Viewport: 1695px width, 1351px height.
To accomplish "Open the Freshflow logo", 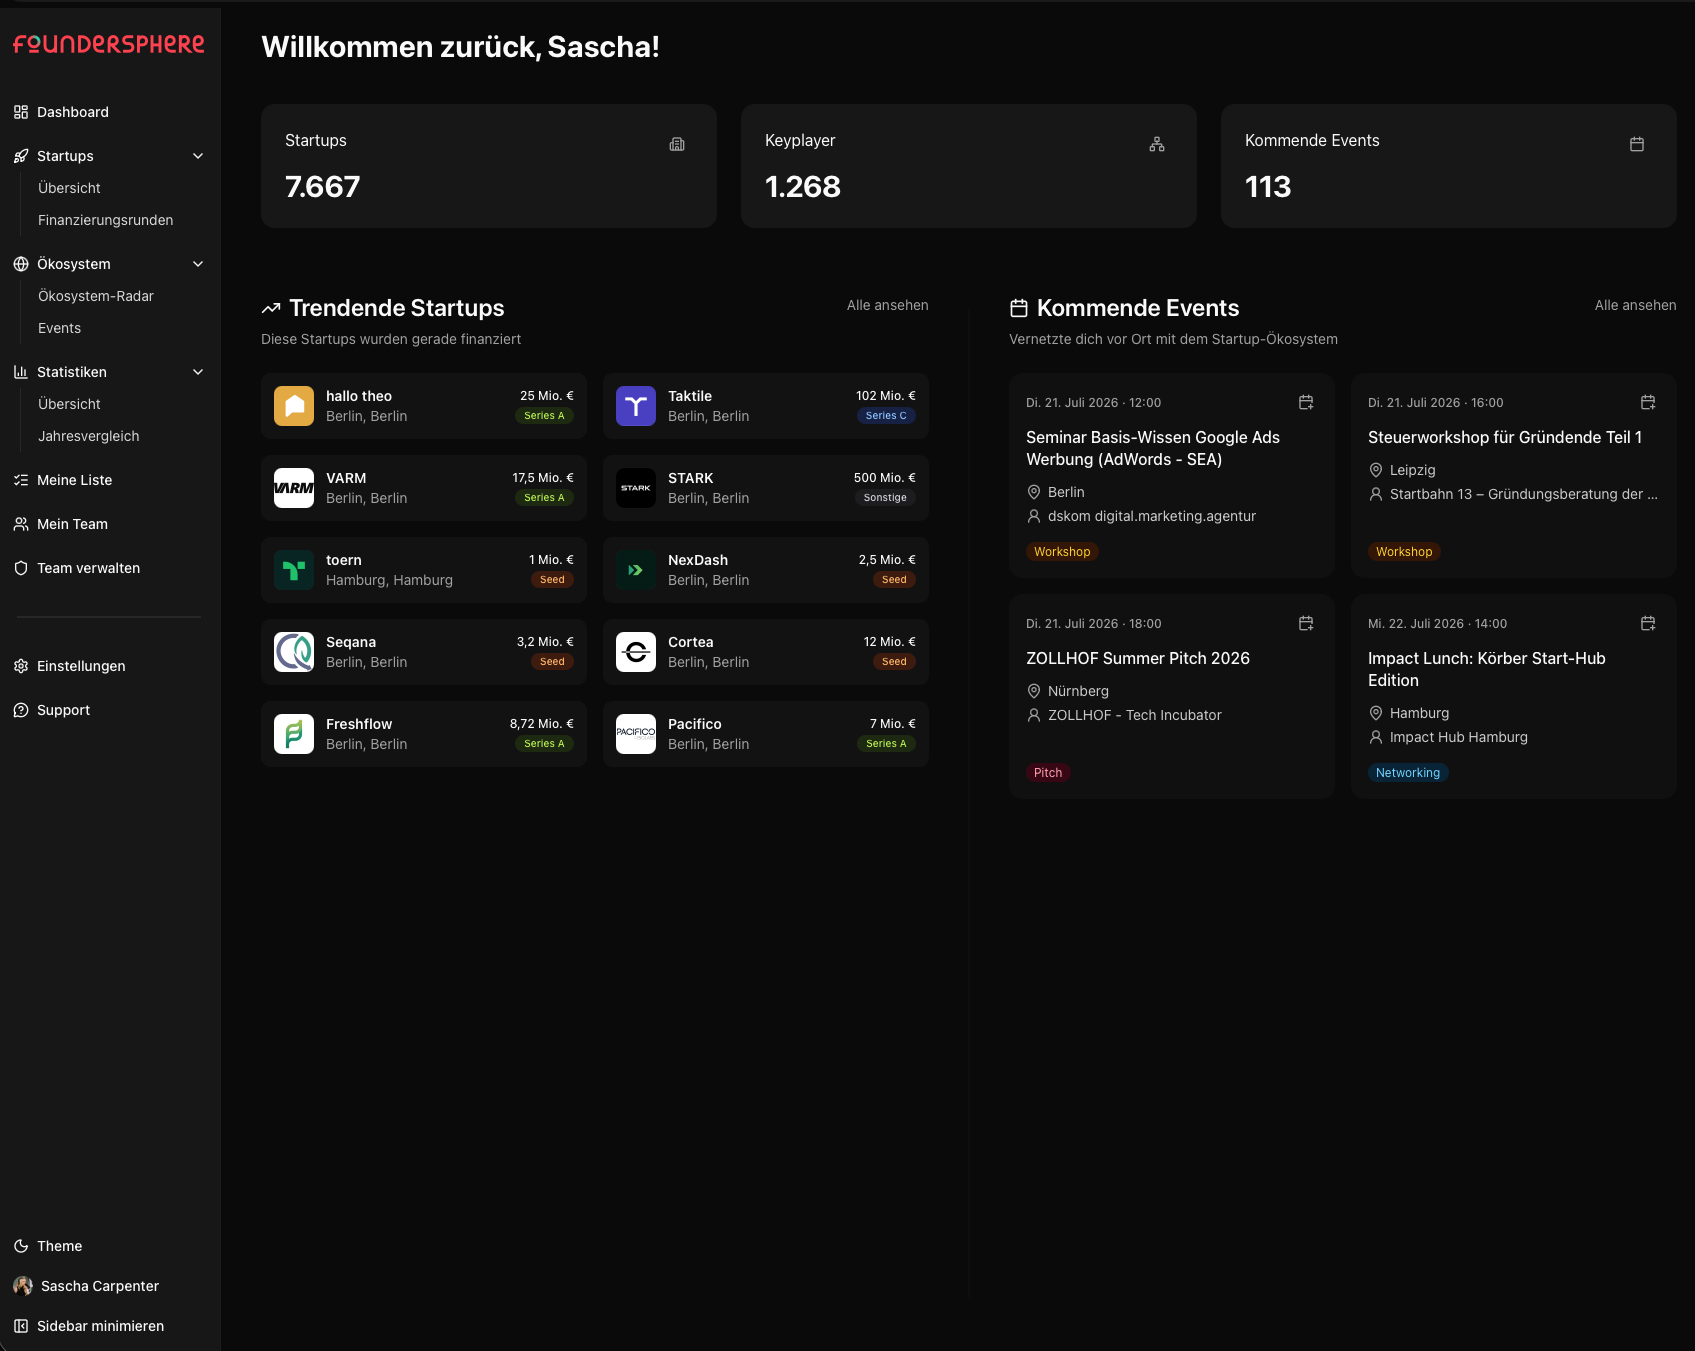I will 294,734.
